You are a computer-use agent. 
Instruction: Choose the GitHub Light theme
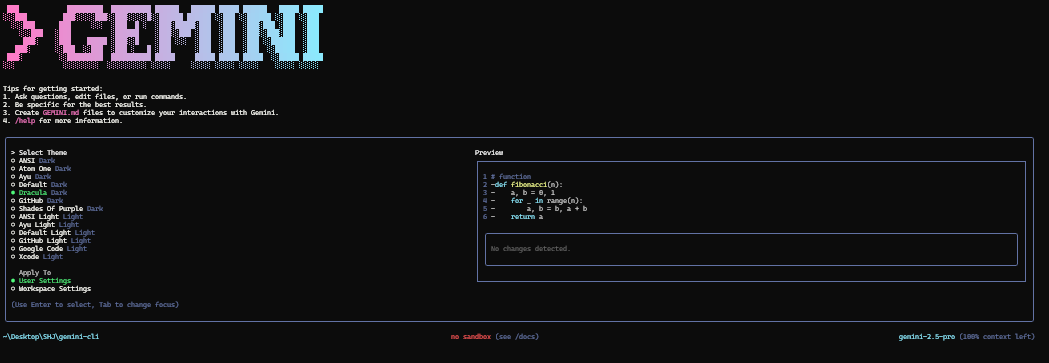pos(51,241)
